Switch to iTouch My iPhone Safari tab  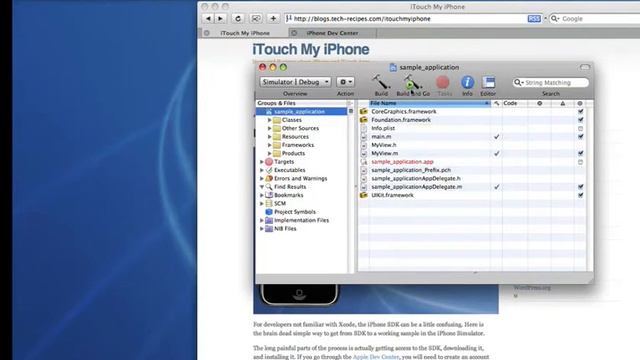[244, 33]
